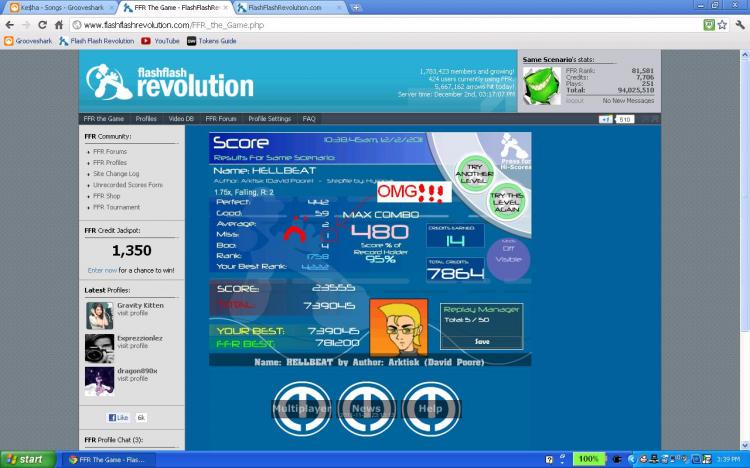Save the replay in Replay Manager
This screenshot has width=750, height=468.
tap(482, 341)
